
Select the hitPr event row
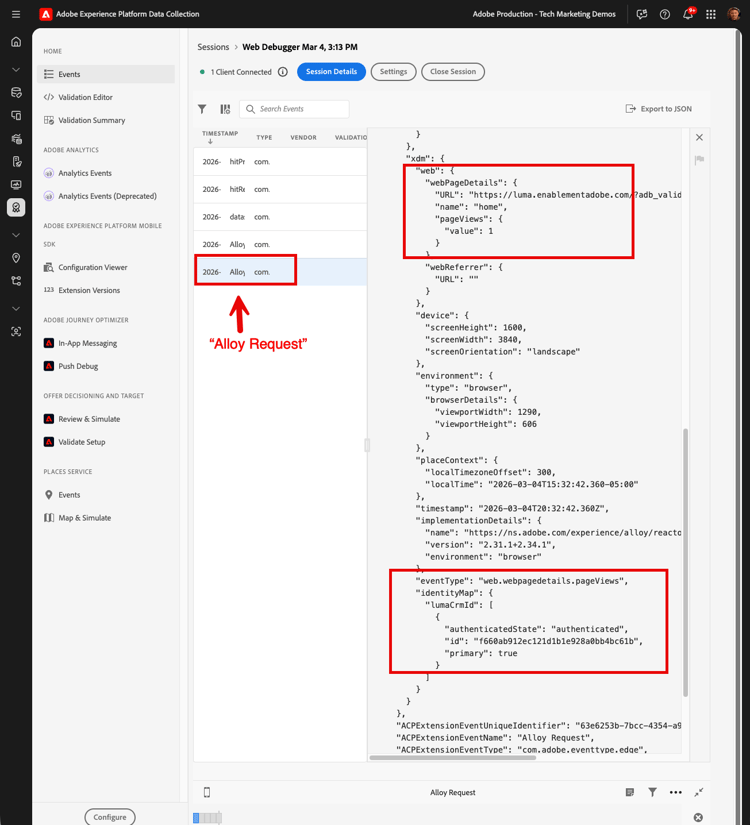pyautogui.click(x=280, y=162)
